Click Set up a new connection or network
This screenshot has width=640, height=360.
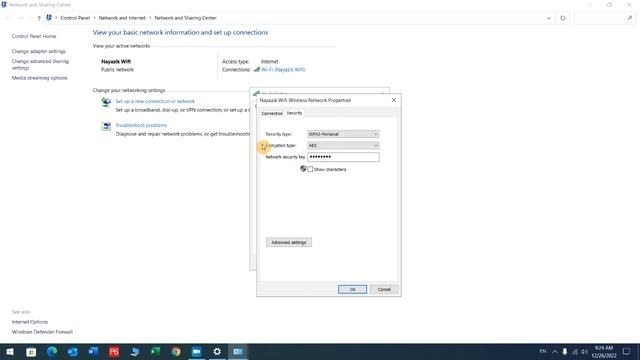pyautogui.click(x=155, y=101)
